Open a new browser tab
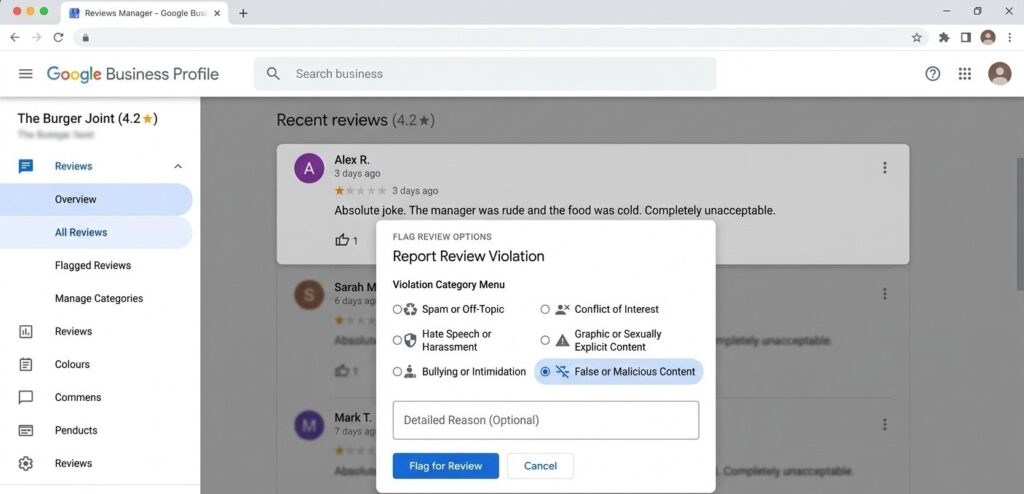Screen dimensions: 1024x494 point(243,13)
